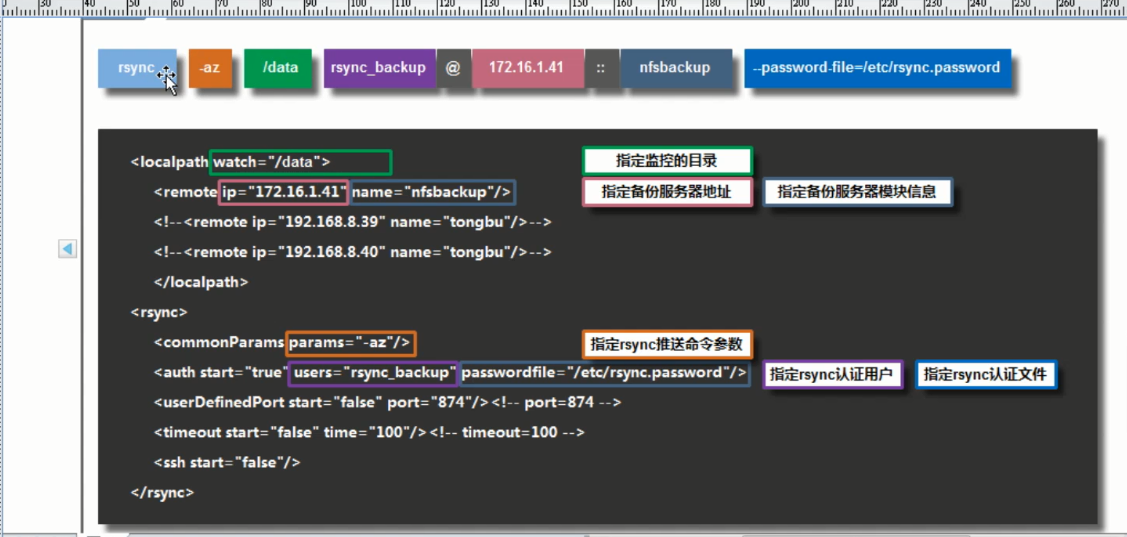Click the ip="172.16.1.41" attribute text
The width and height of the screenshot is (1127, 537).
coord(284,193)
